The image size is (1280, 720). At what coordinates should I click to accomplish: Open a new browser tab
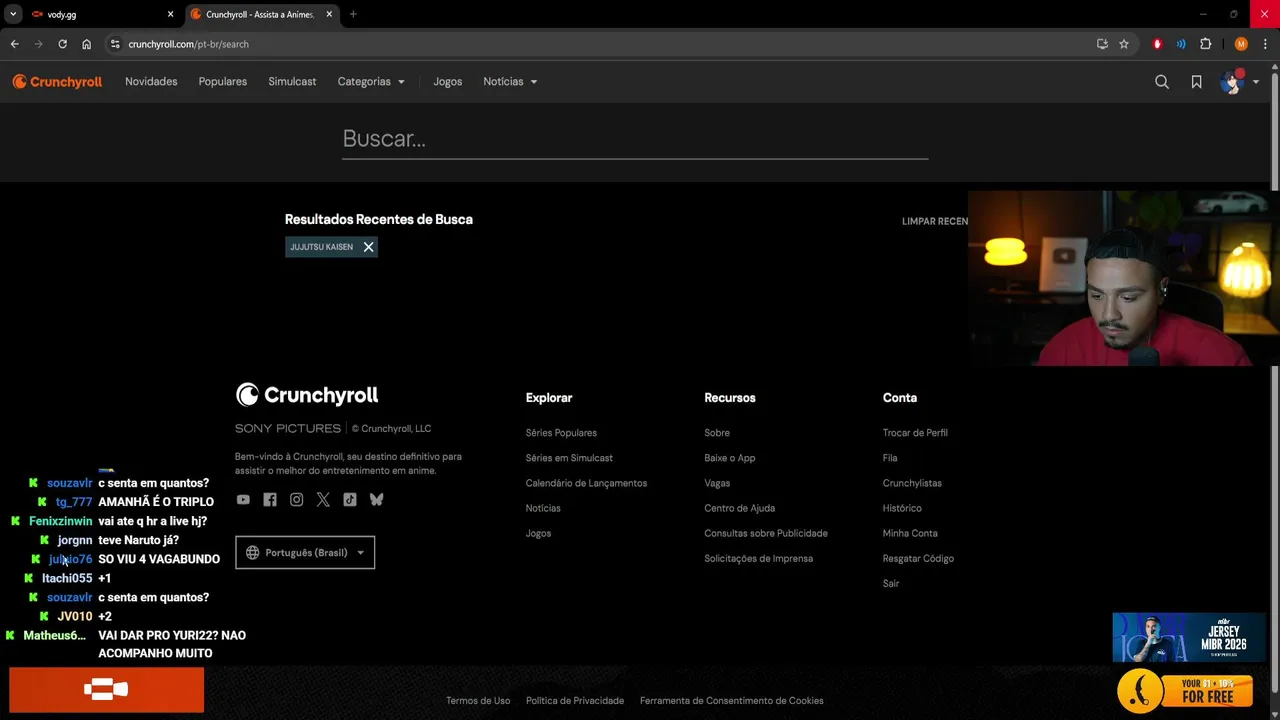[x=353, y=14]
